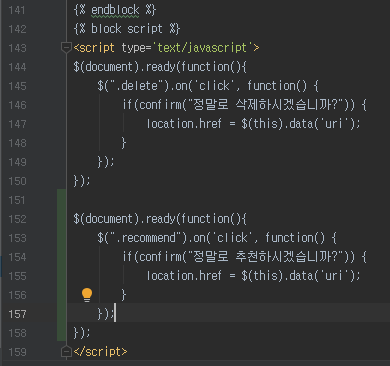This screenshot has width=390, height=366.
Task: Click $(document).ready on line 152
Action: 124,219
